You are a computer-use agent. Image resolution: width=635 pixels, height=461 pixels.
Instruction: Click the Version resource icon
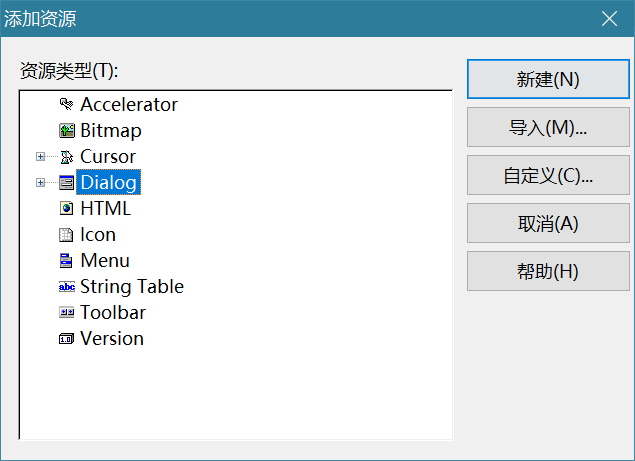(67, 338)
